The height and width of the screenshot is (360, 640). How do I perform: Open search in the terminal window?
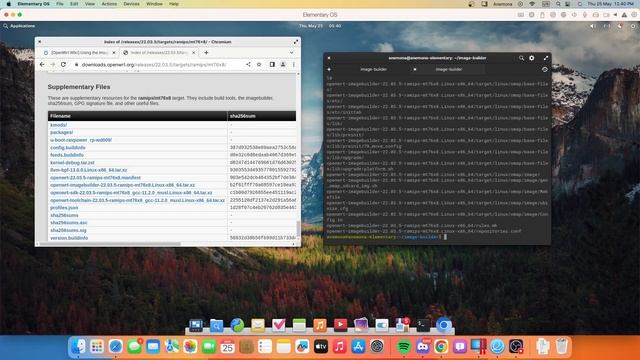[x=521, y=58]
